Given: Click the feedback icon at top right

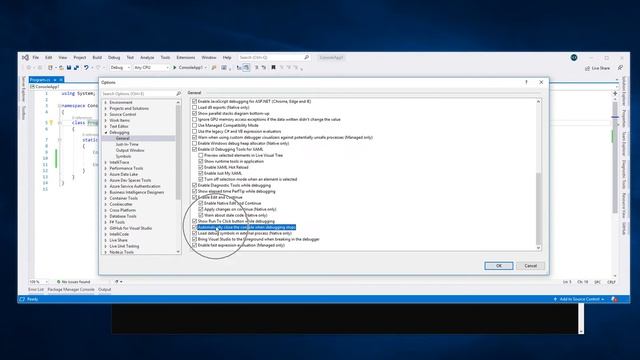Looking at the screenshot, I should (x=620, y=68).
